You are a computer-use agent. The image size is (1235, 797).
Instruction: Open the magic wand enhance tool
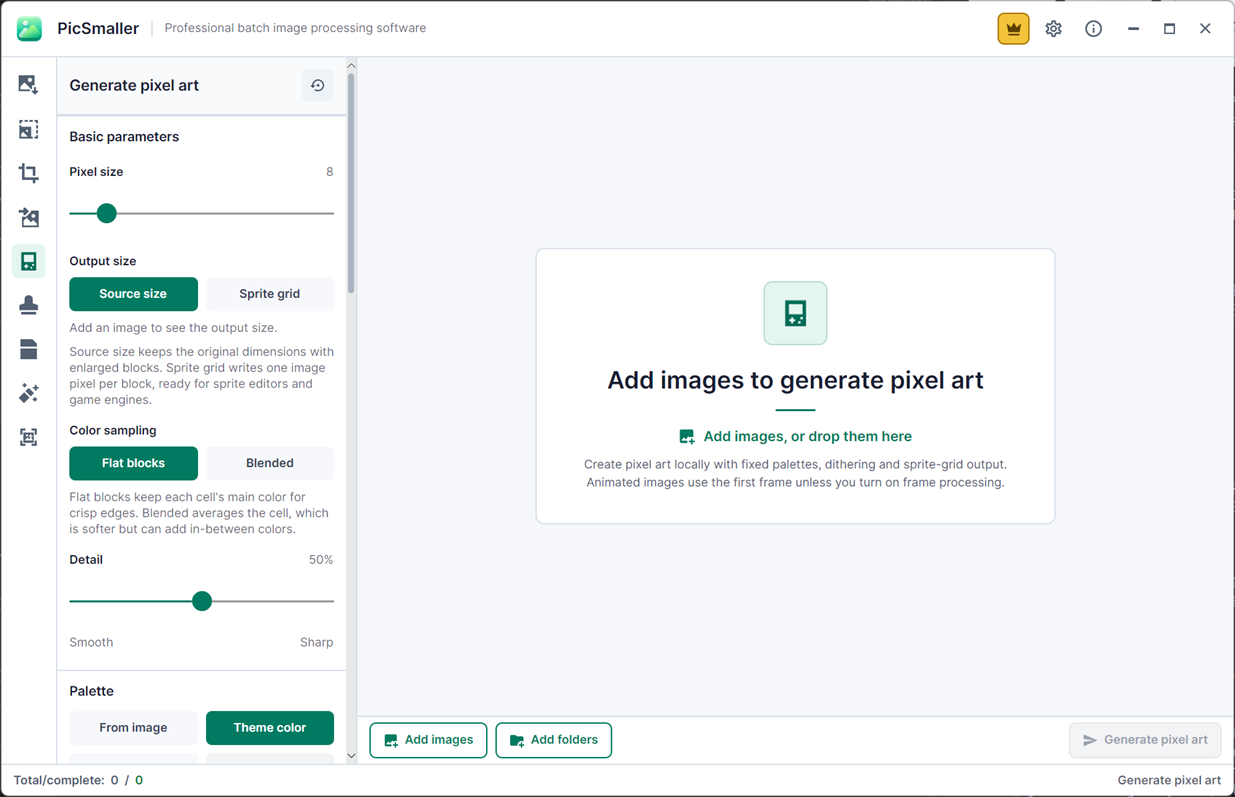click(28, 393)
